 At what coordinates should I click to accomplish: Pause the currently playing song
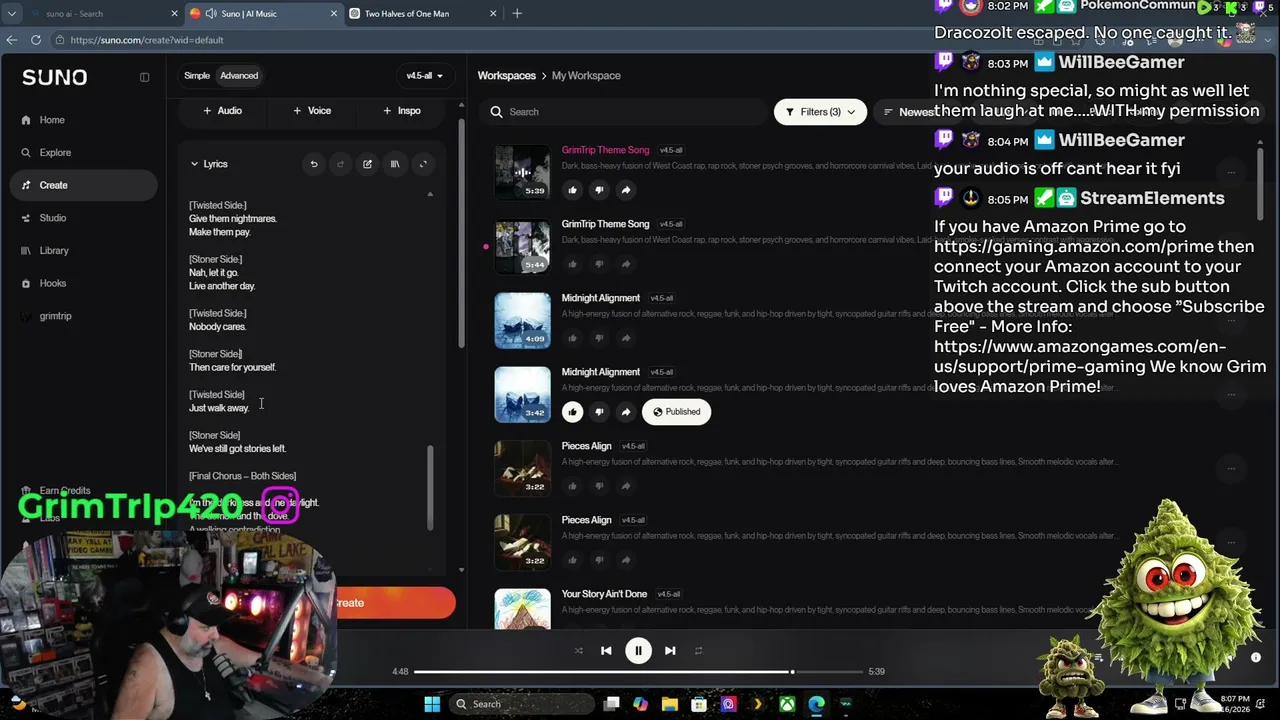pos(638,651)
